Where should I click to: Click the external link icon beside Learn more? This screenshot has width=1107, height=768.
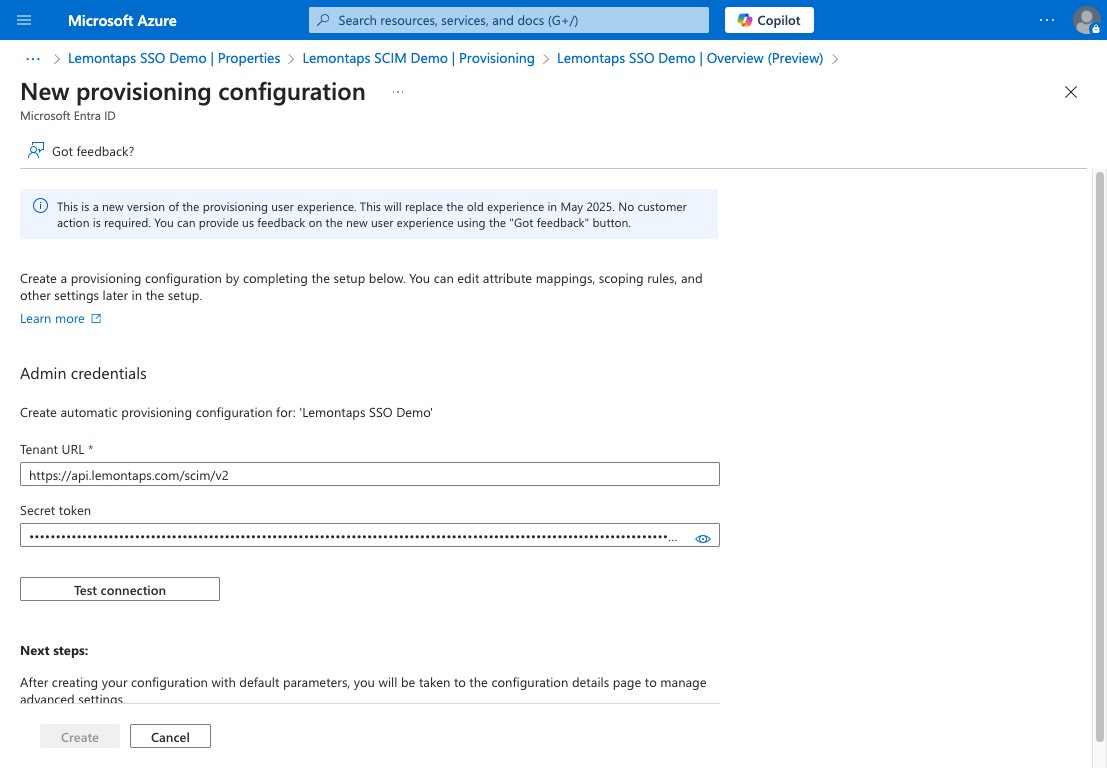[96, 318]
